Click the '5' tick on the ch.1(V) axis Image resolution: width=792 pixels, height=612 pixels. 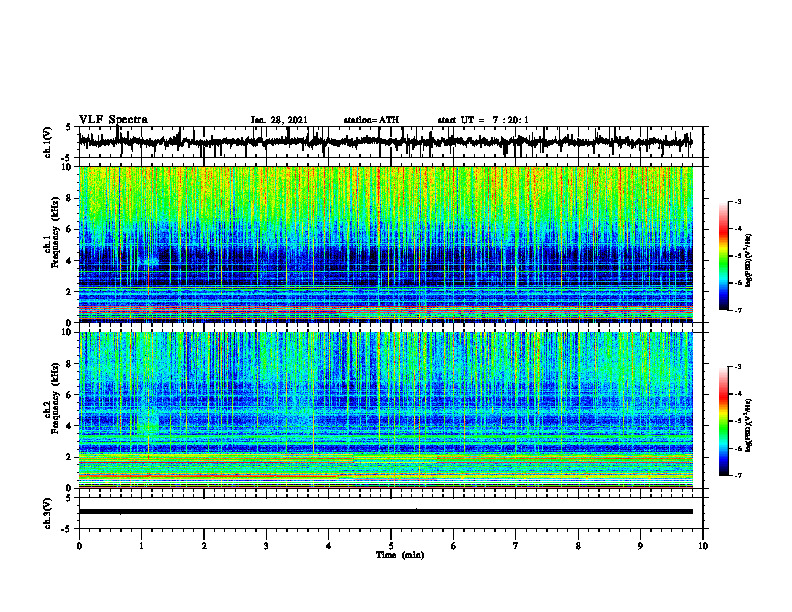click(x=68, y=127)
